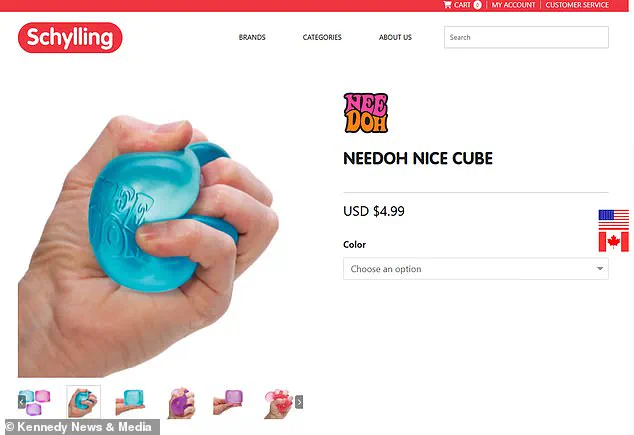
Task: Expand the Color option dropdown
Action: (x=476, y=269)
